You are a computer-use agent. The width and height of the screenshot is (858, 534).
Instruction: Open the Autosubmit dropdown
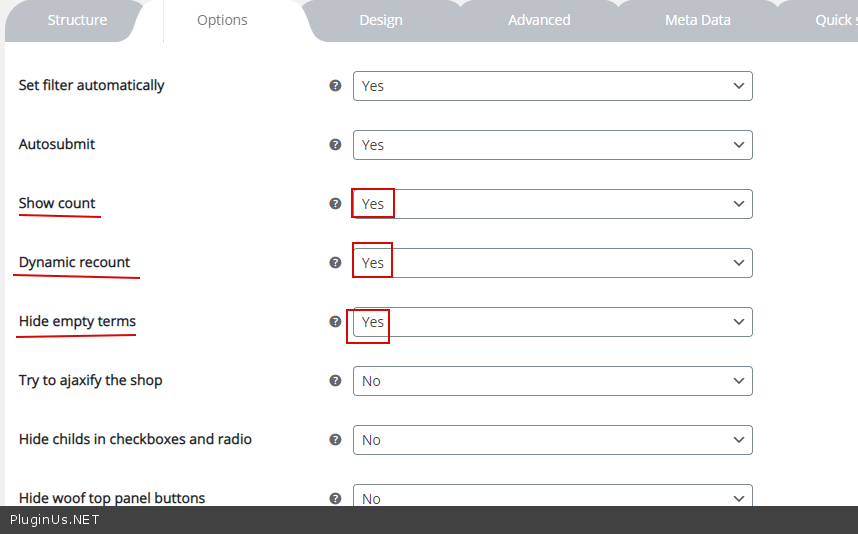coord(552,145)
